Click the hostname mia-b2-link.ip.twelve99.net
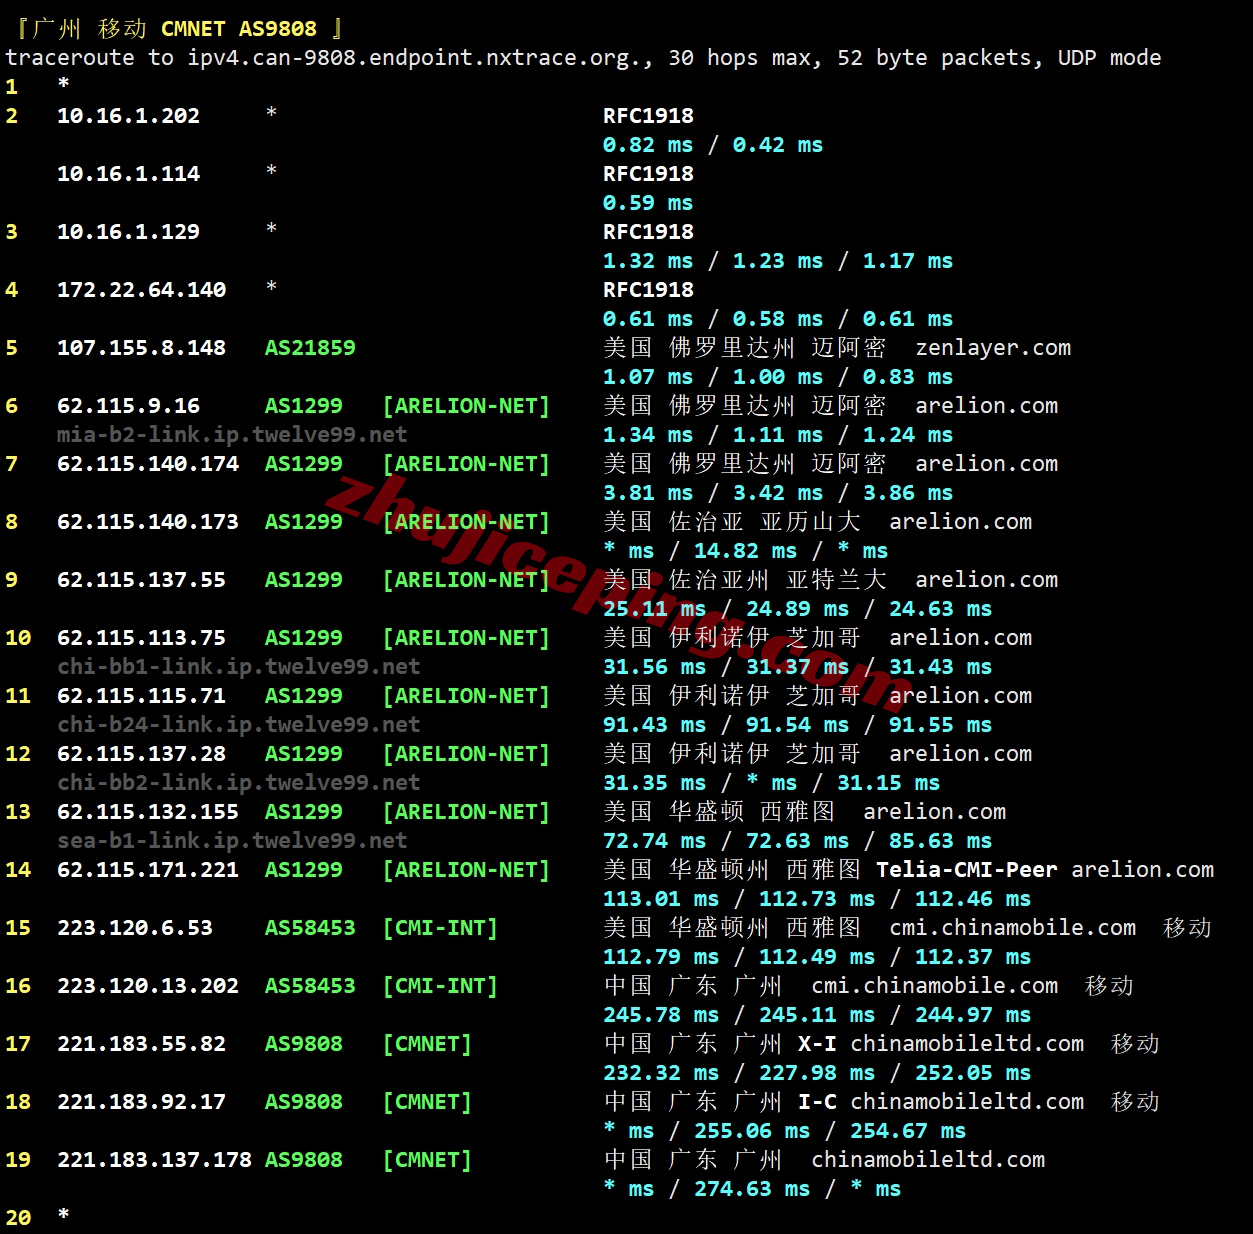Screen dimensions: 1253x1234 click(232, 435)
